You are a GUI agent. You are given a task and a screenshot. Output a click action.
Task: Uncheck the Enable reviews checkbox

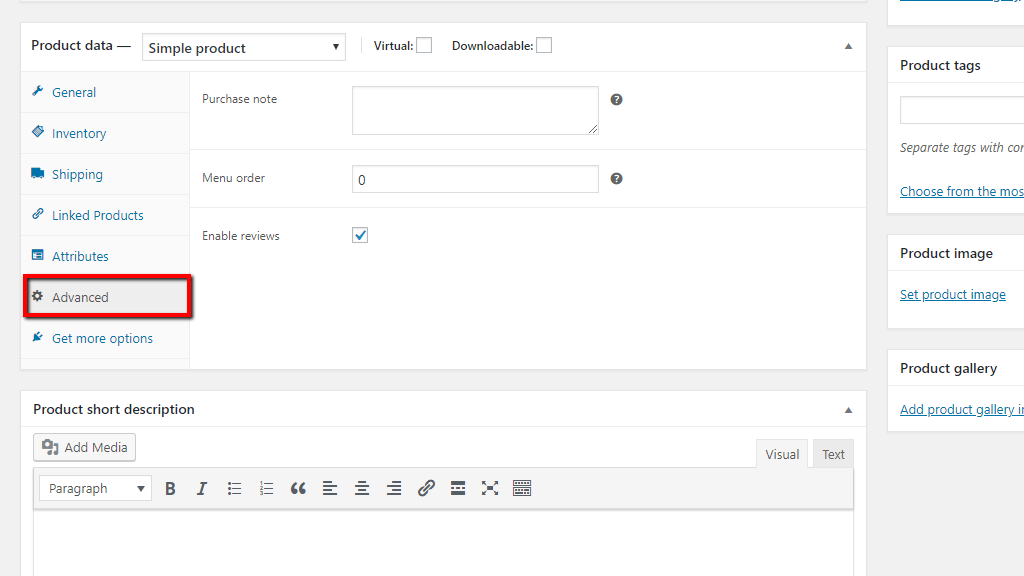360,235
